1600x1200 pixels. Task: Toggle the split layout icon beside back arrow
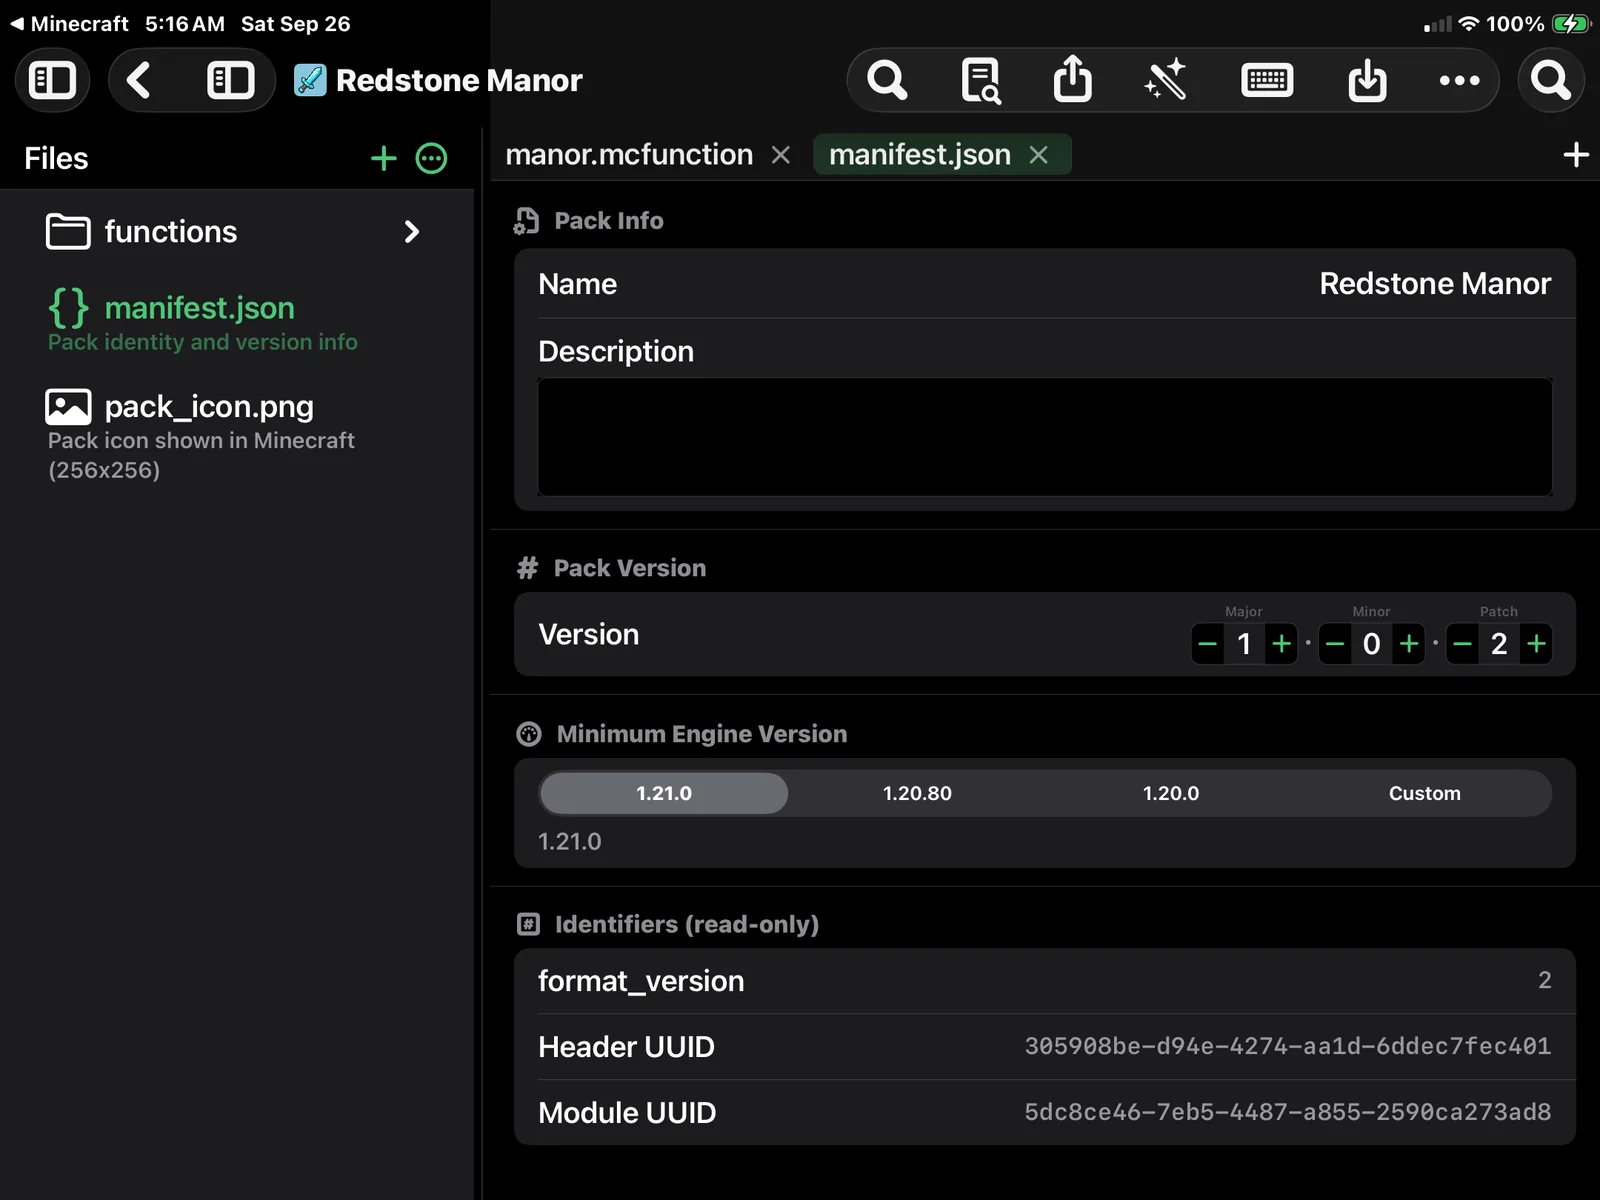click(x=230, y=80)
